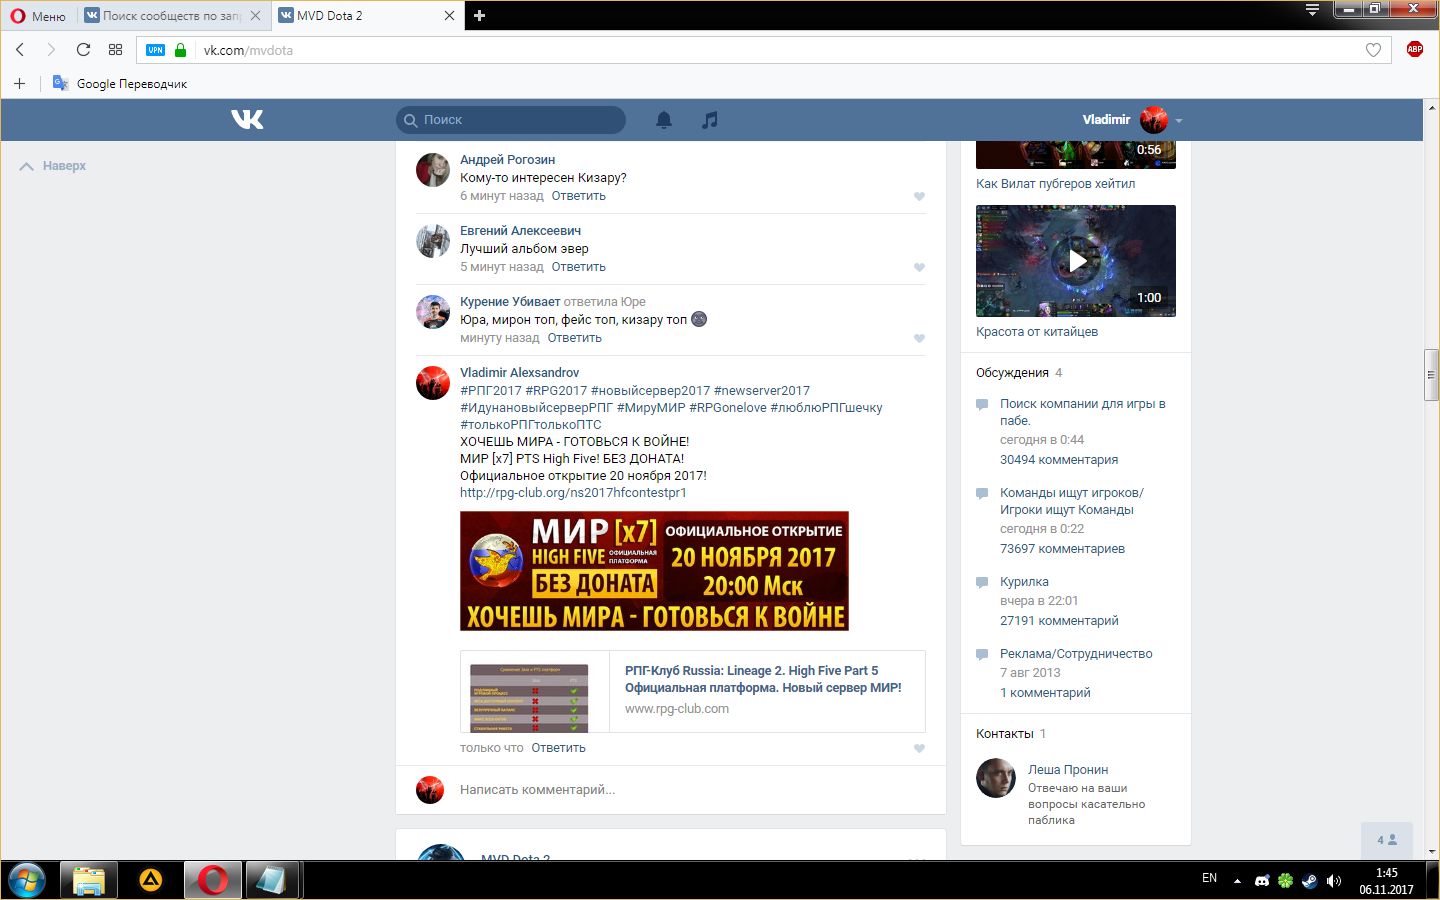The height and width of the screenshot is (900, 1440).
Task: Play the Красота от китайцев video
Action: [1076, 261]
